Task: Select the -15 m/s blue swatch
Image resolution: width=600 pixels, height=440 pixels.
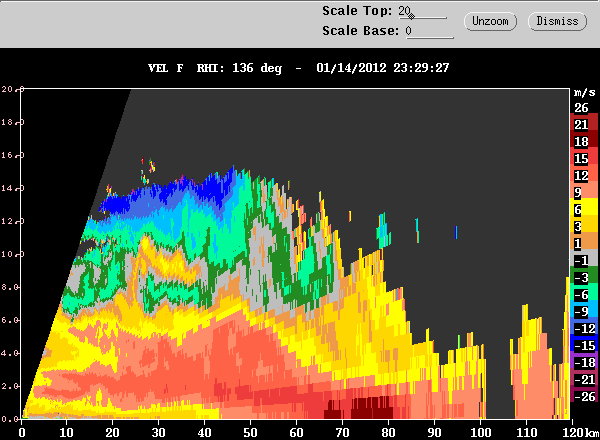Action: click(584, 343)
